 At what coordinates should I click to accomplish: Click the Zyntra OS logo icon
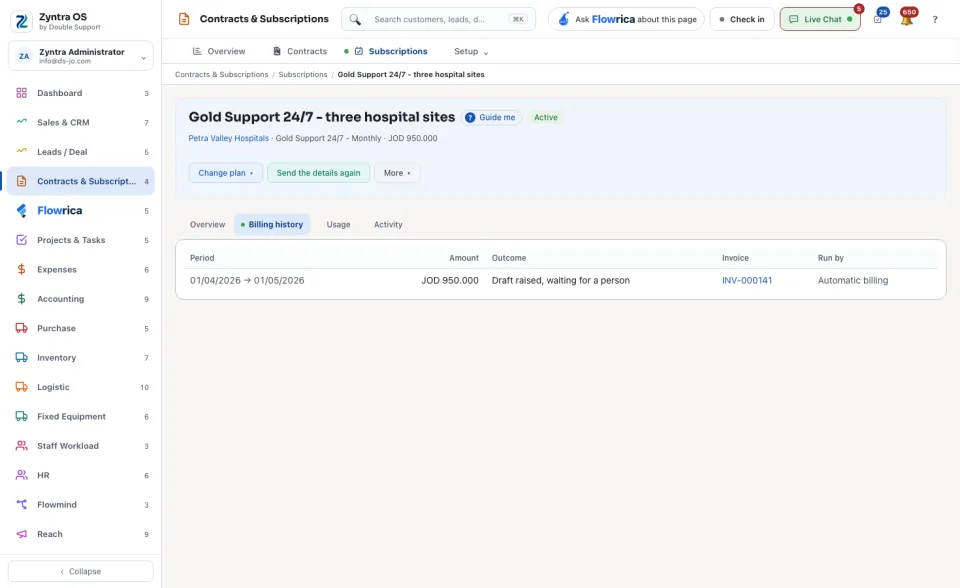[21, 21]
